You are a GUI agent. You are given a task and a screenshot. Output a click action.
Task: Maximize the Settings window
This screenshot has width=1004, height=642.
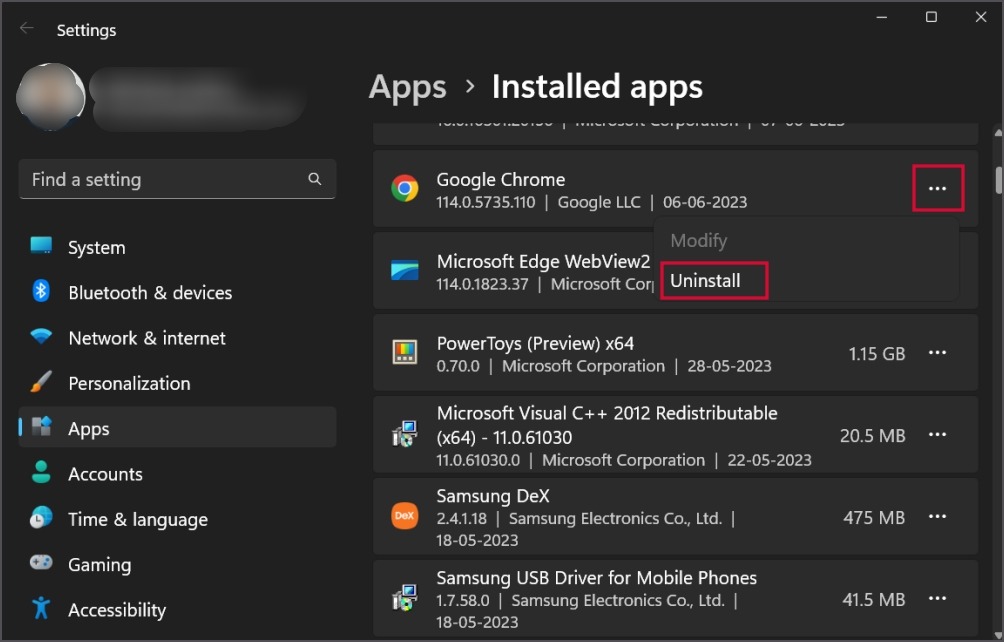tap(931, 17)
